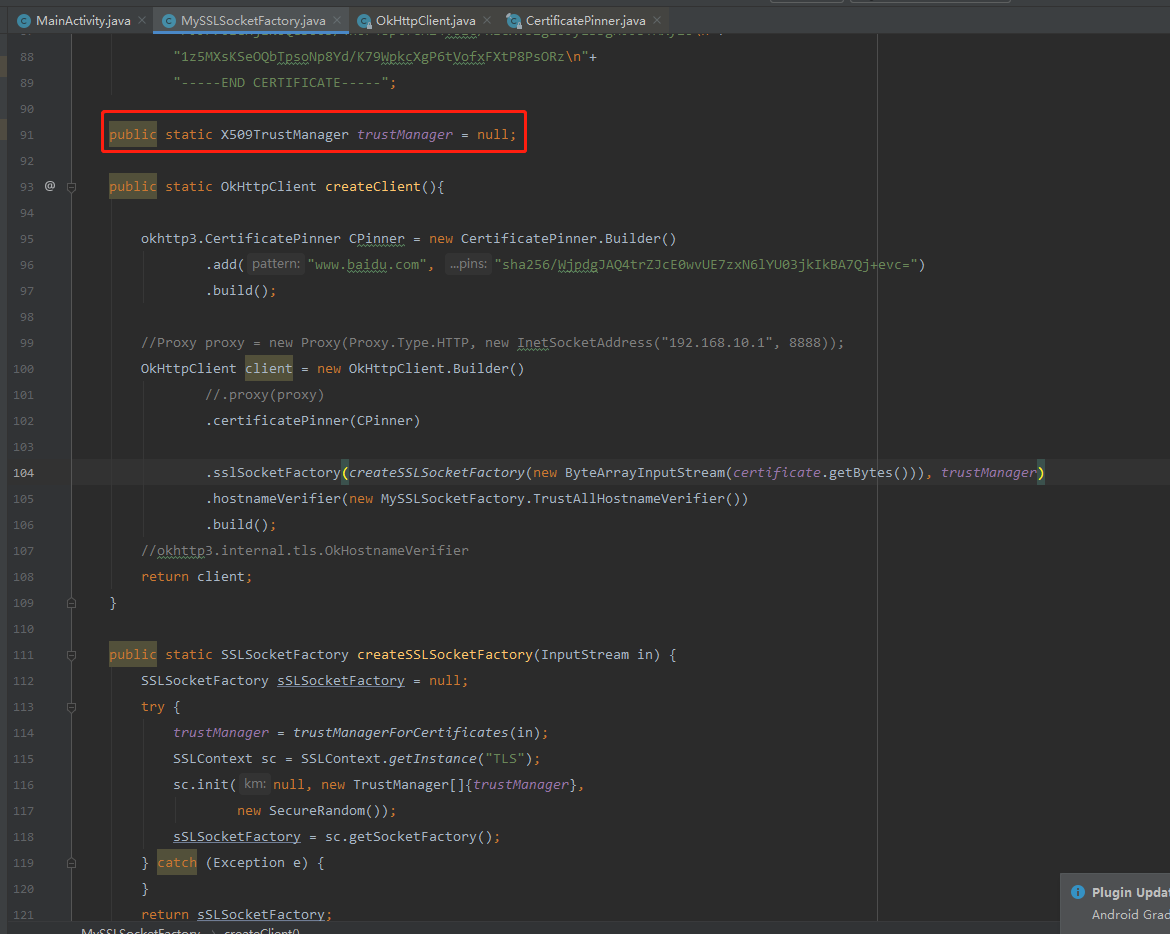Click the fold marker at line 119 catch

click(72, 863)
